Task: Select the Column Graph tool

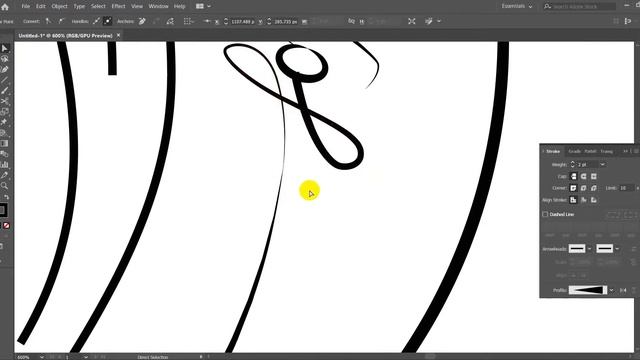Action: (4, 164)
